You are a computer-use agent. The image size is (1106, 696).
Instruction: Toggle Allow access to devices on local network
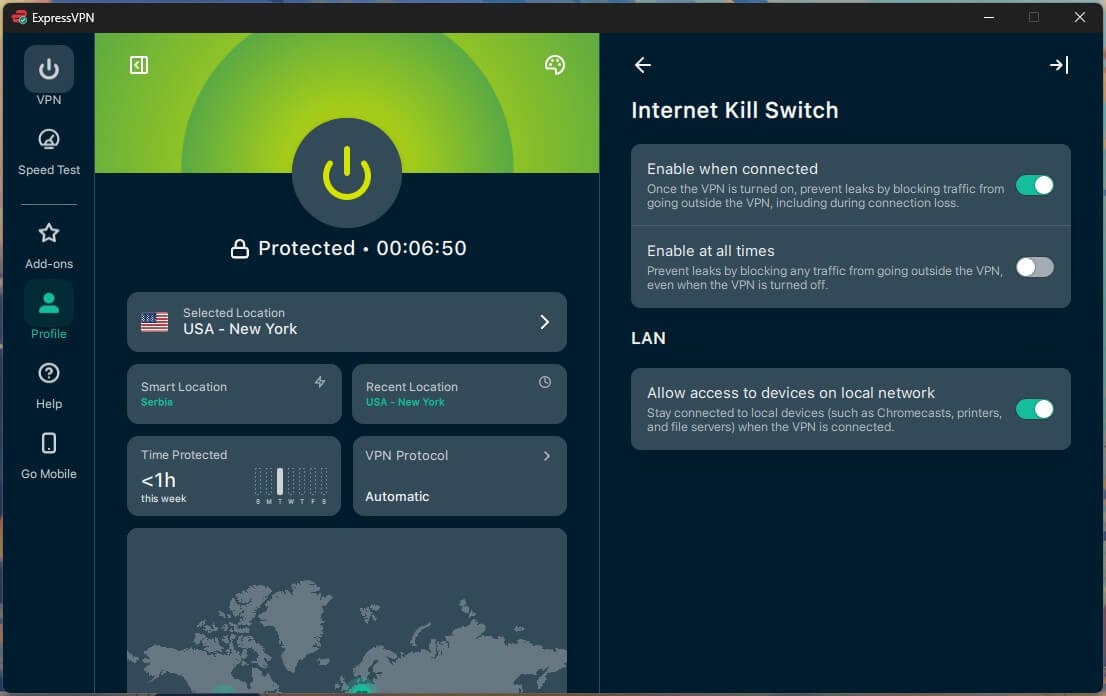coord(1034,409)
